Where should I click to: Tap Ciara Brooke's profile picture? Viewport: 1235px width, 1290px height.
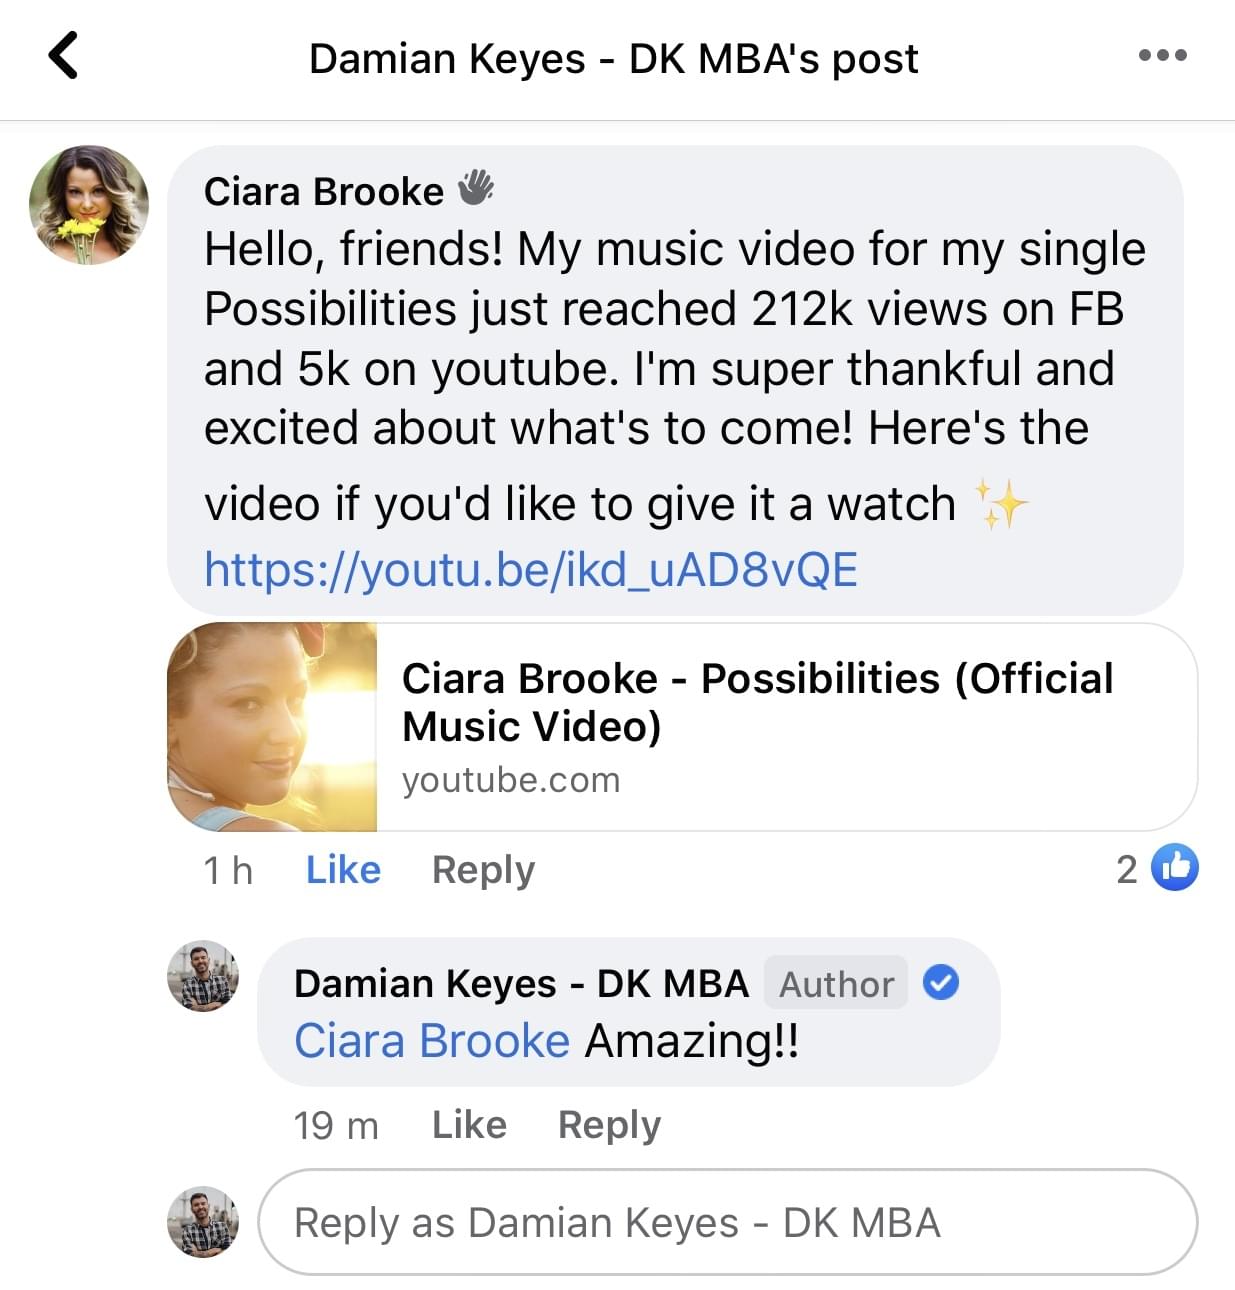pos(89,205)
